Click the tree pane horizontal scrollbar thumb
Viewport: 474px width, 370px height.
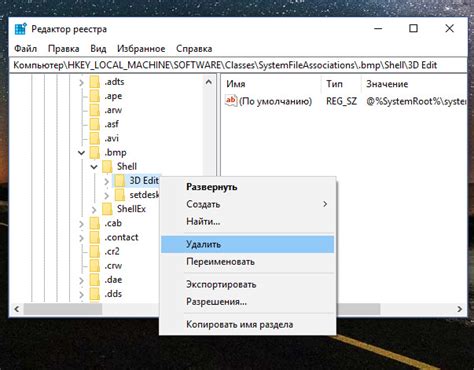click(x=63, y=309)
